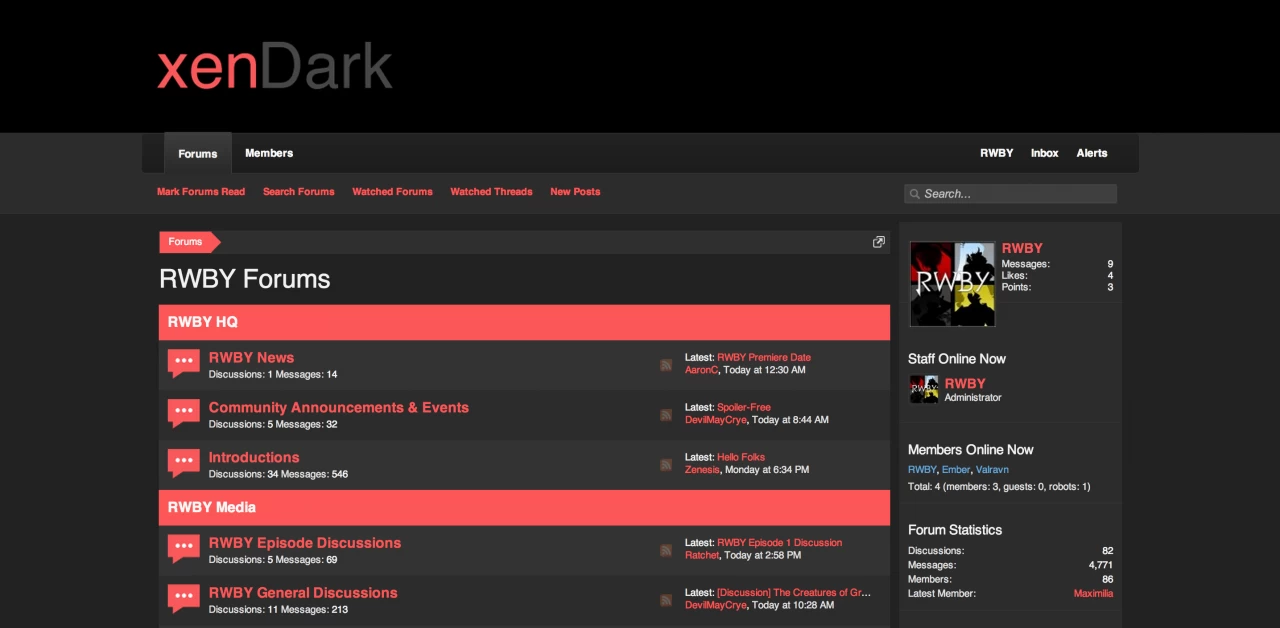This screenshot has height=628, width=1280.
Task: Click the Members Online Now heading
Action: (x=971, y=450)
